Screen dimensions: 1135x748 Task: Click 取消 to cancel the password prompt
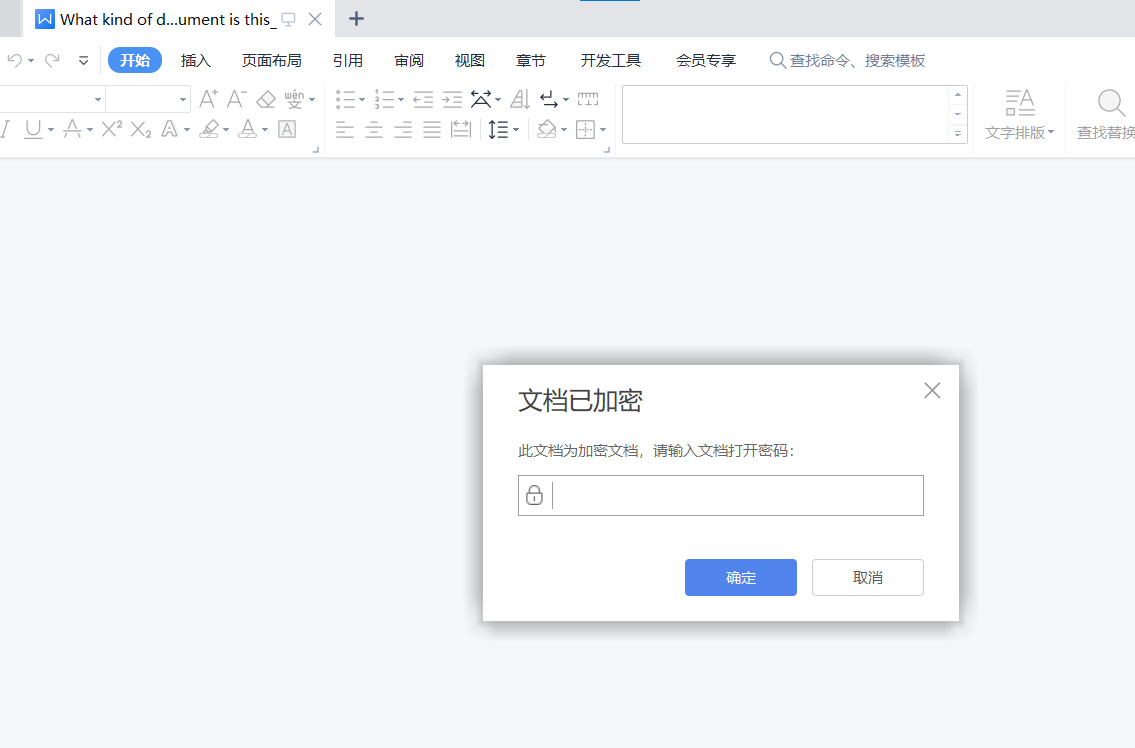[867, 577]
